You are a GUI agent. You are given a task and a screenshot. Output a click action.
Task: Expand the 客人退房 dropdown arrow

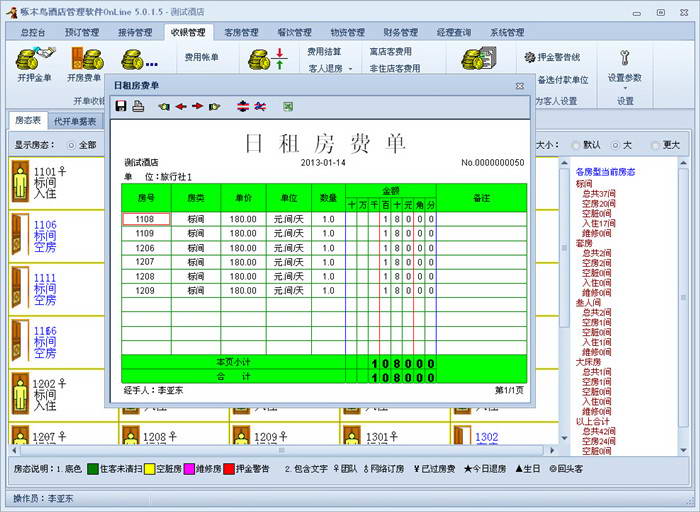point(350,69)
